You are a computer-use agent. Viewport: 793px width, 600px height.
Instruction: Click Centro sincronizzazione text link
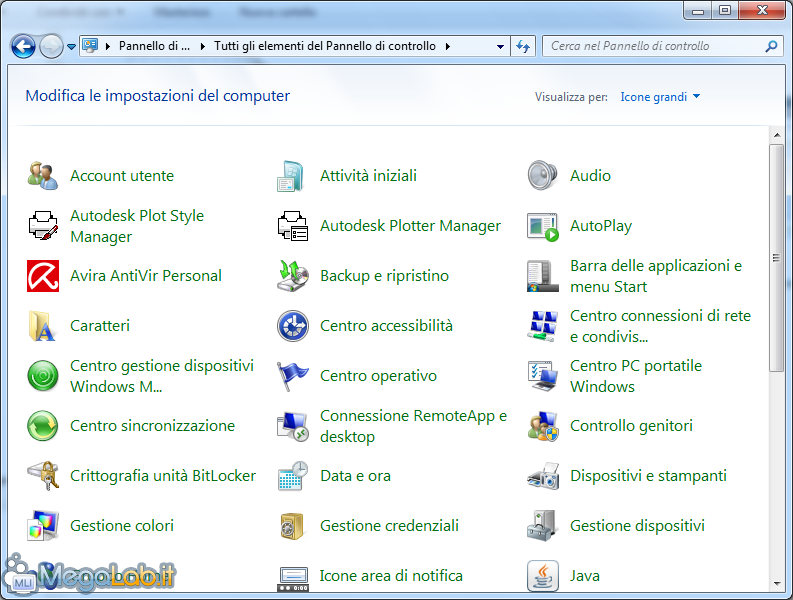click(x=152, y=426)
